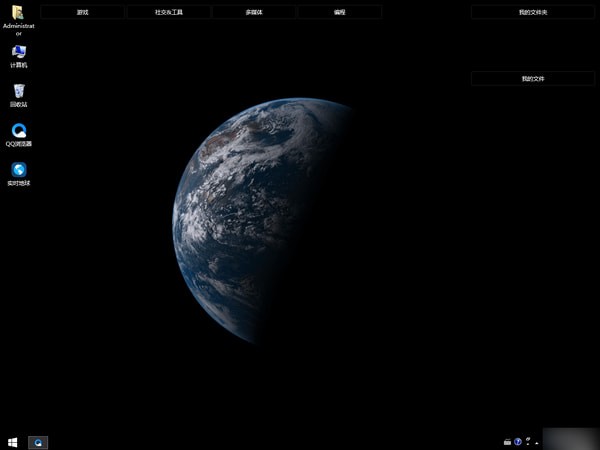Select the QQ browser taskbar icon
The height and width of the screenshot is (450, 600).
click(x=38, y=441)
